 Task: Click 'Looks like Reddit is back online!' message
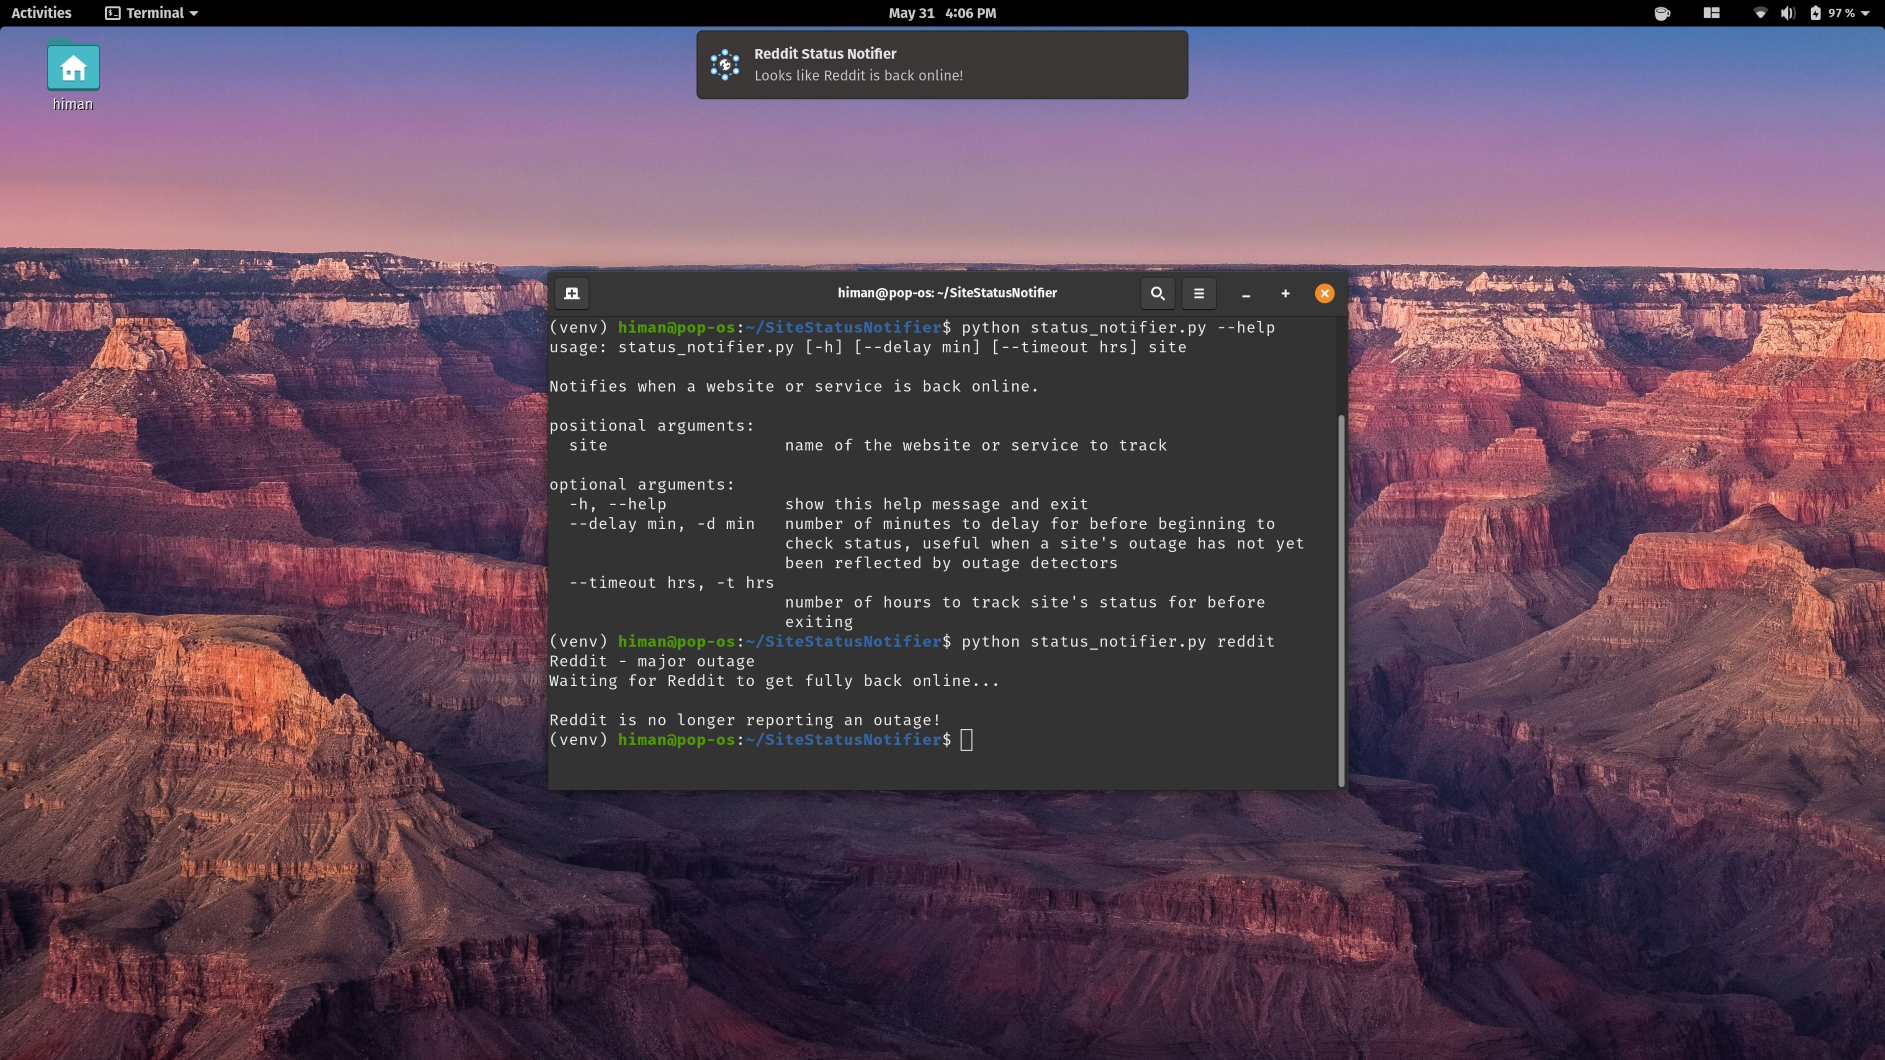coord(859,76)
